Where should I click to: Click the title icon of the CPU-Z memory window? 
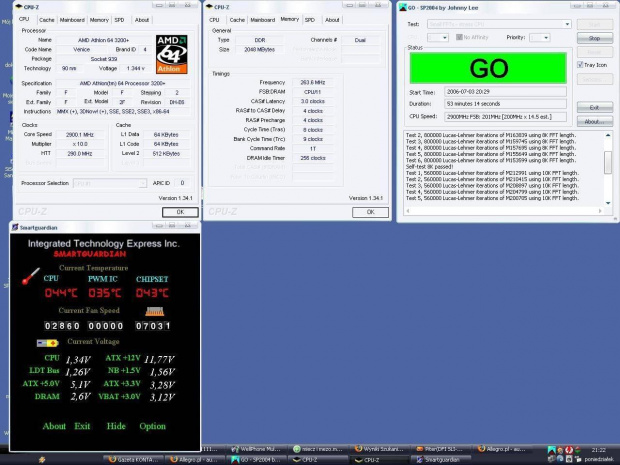208,7
